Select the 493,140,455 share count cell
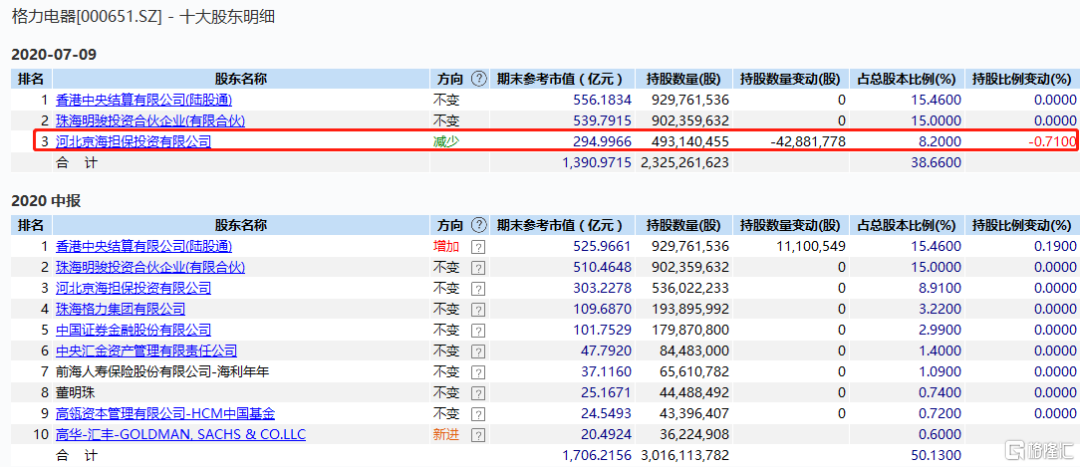The image size is (1080, 467). pos(690,142)
